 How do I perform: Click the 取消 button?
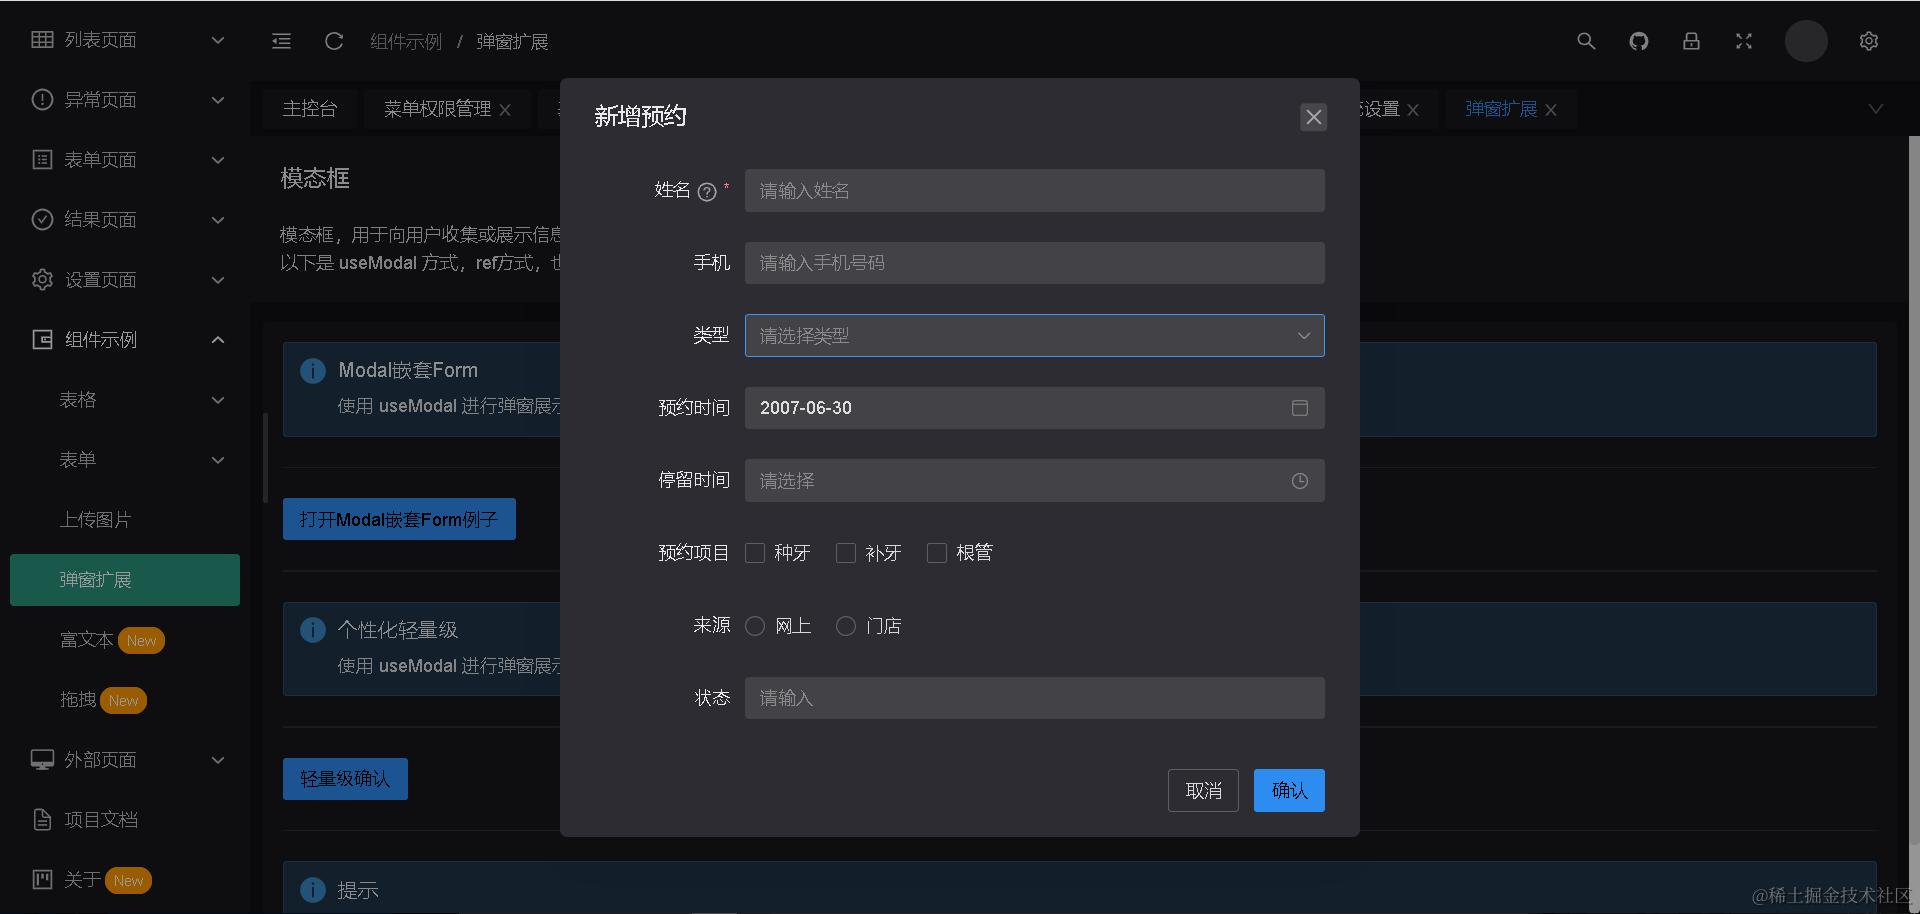(1203, 791)
